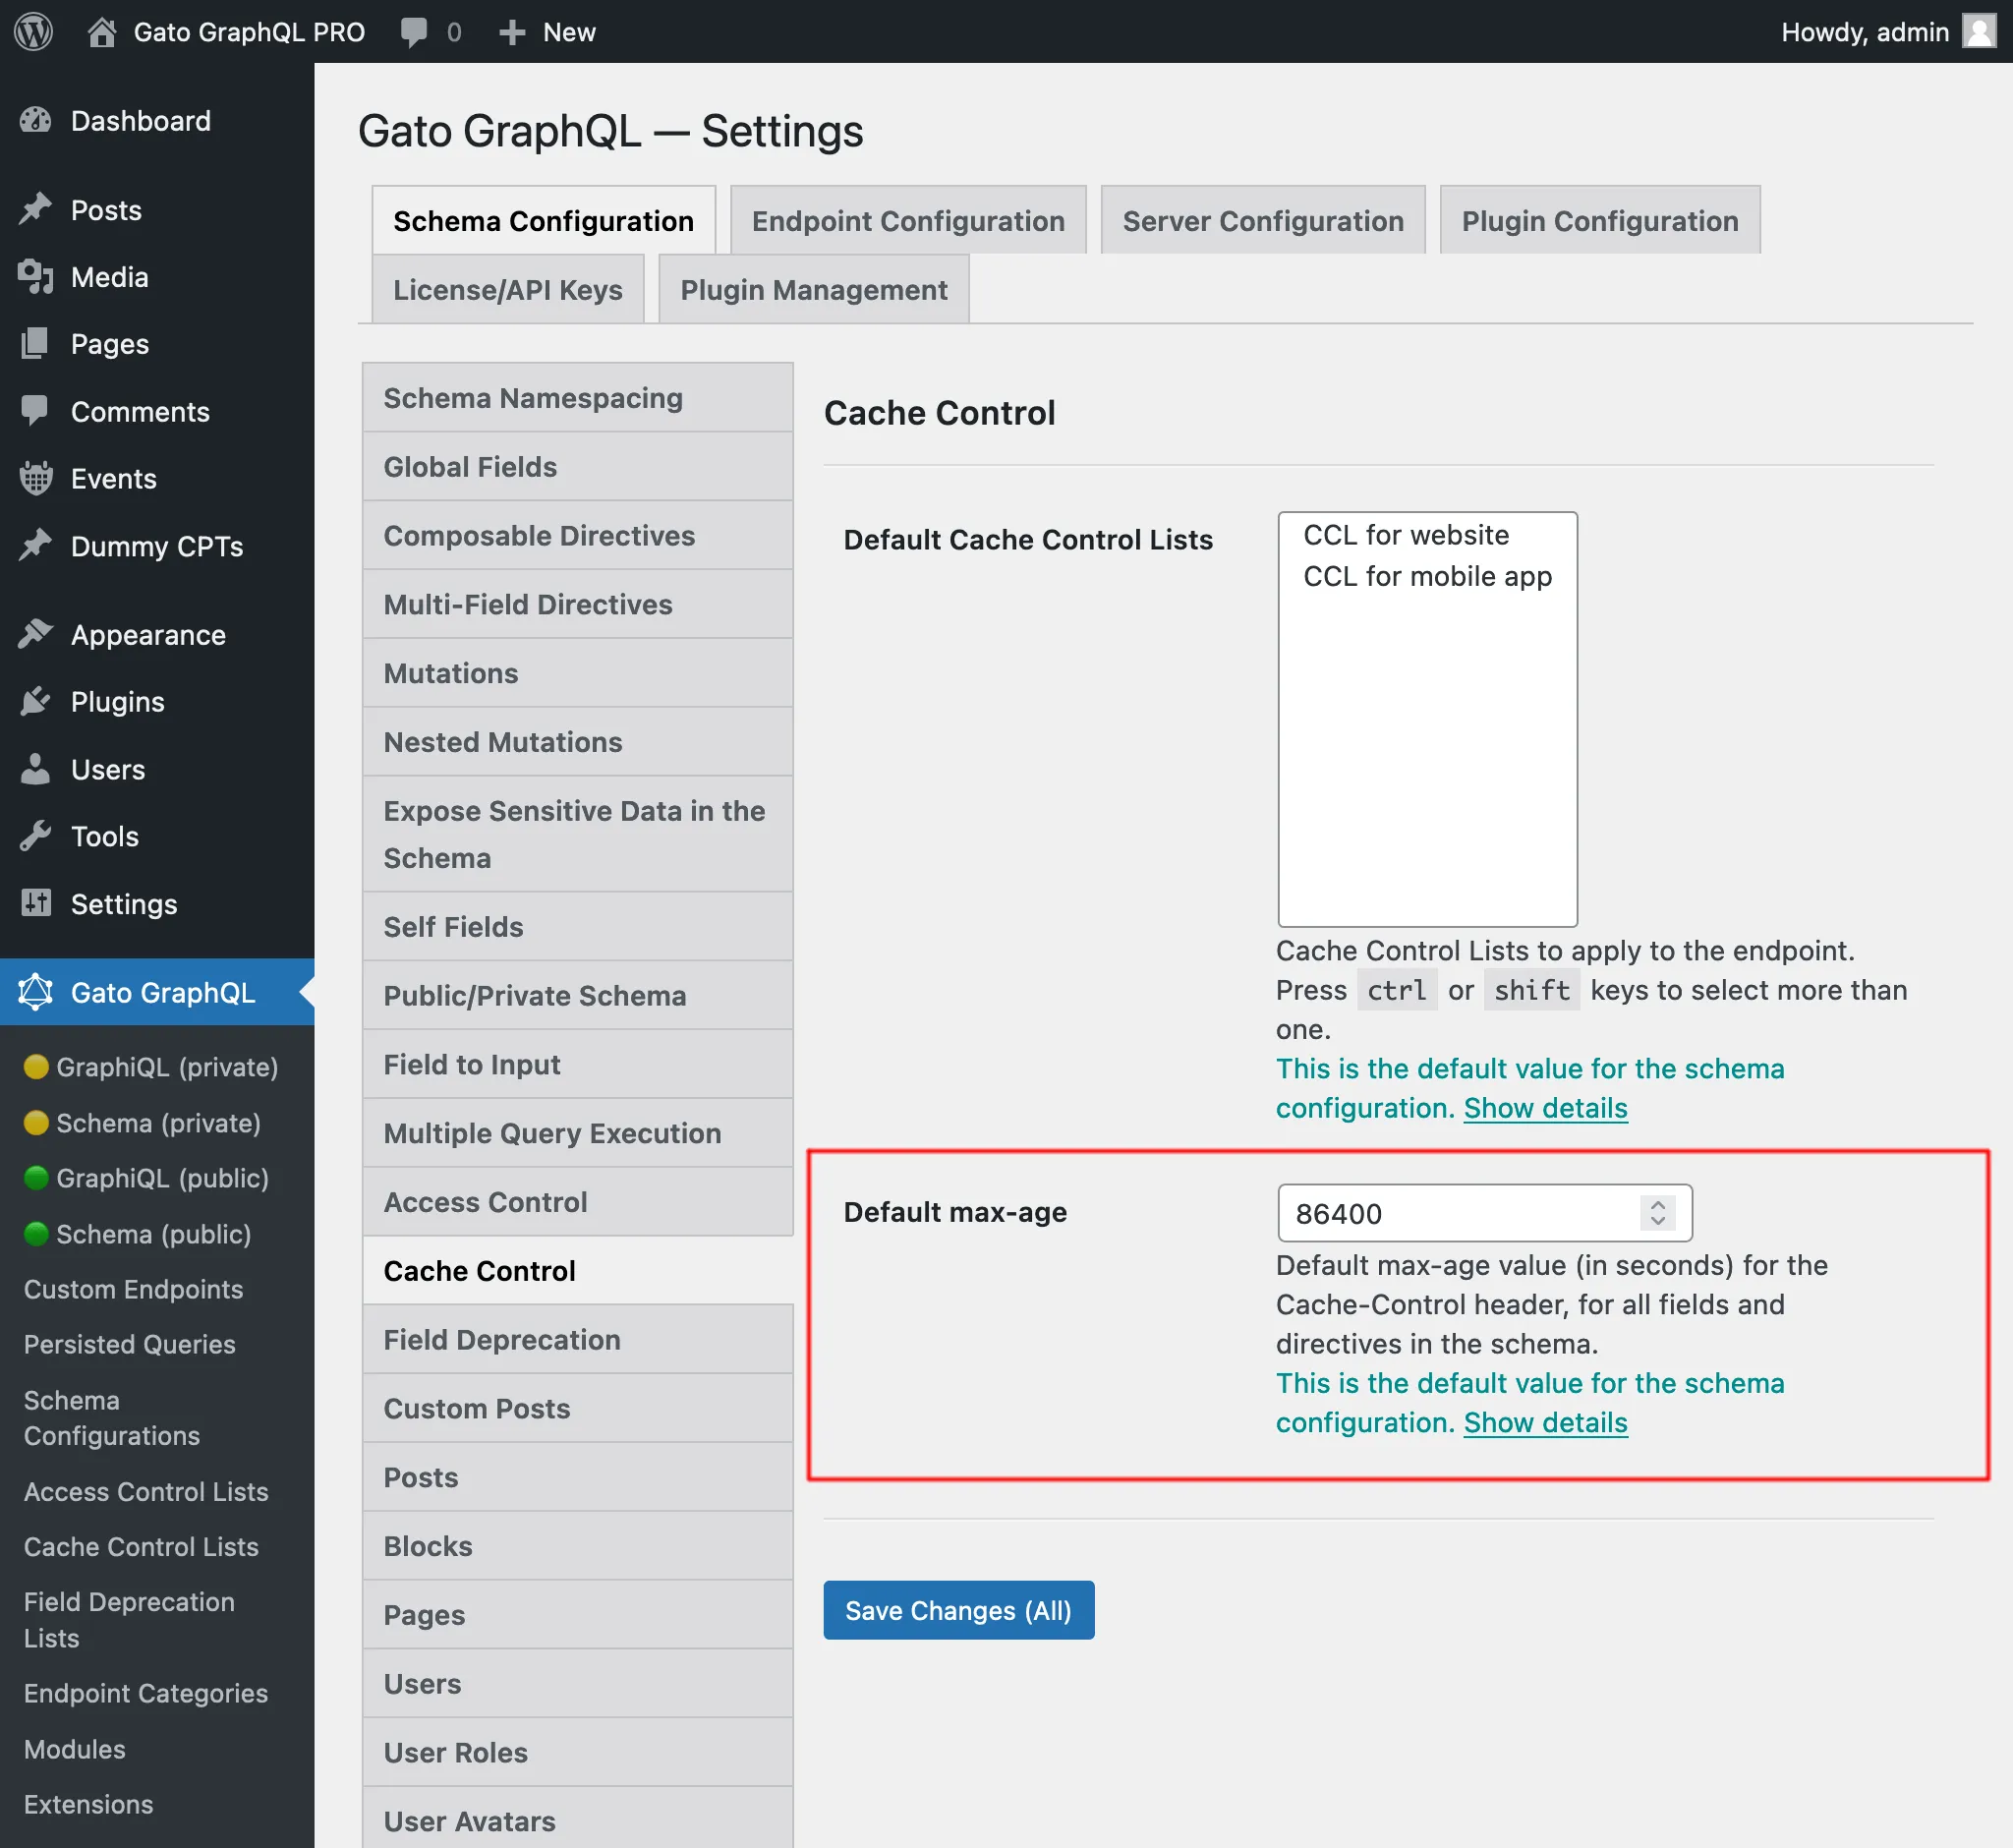Open Persisted Queries submenu item
Image resolution: width=2013 pixels, height=1848 pixels.
[x=130, y=1344]
